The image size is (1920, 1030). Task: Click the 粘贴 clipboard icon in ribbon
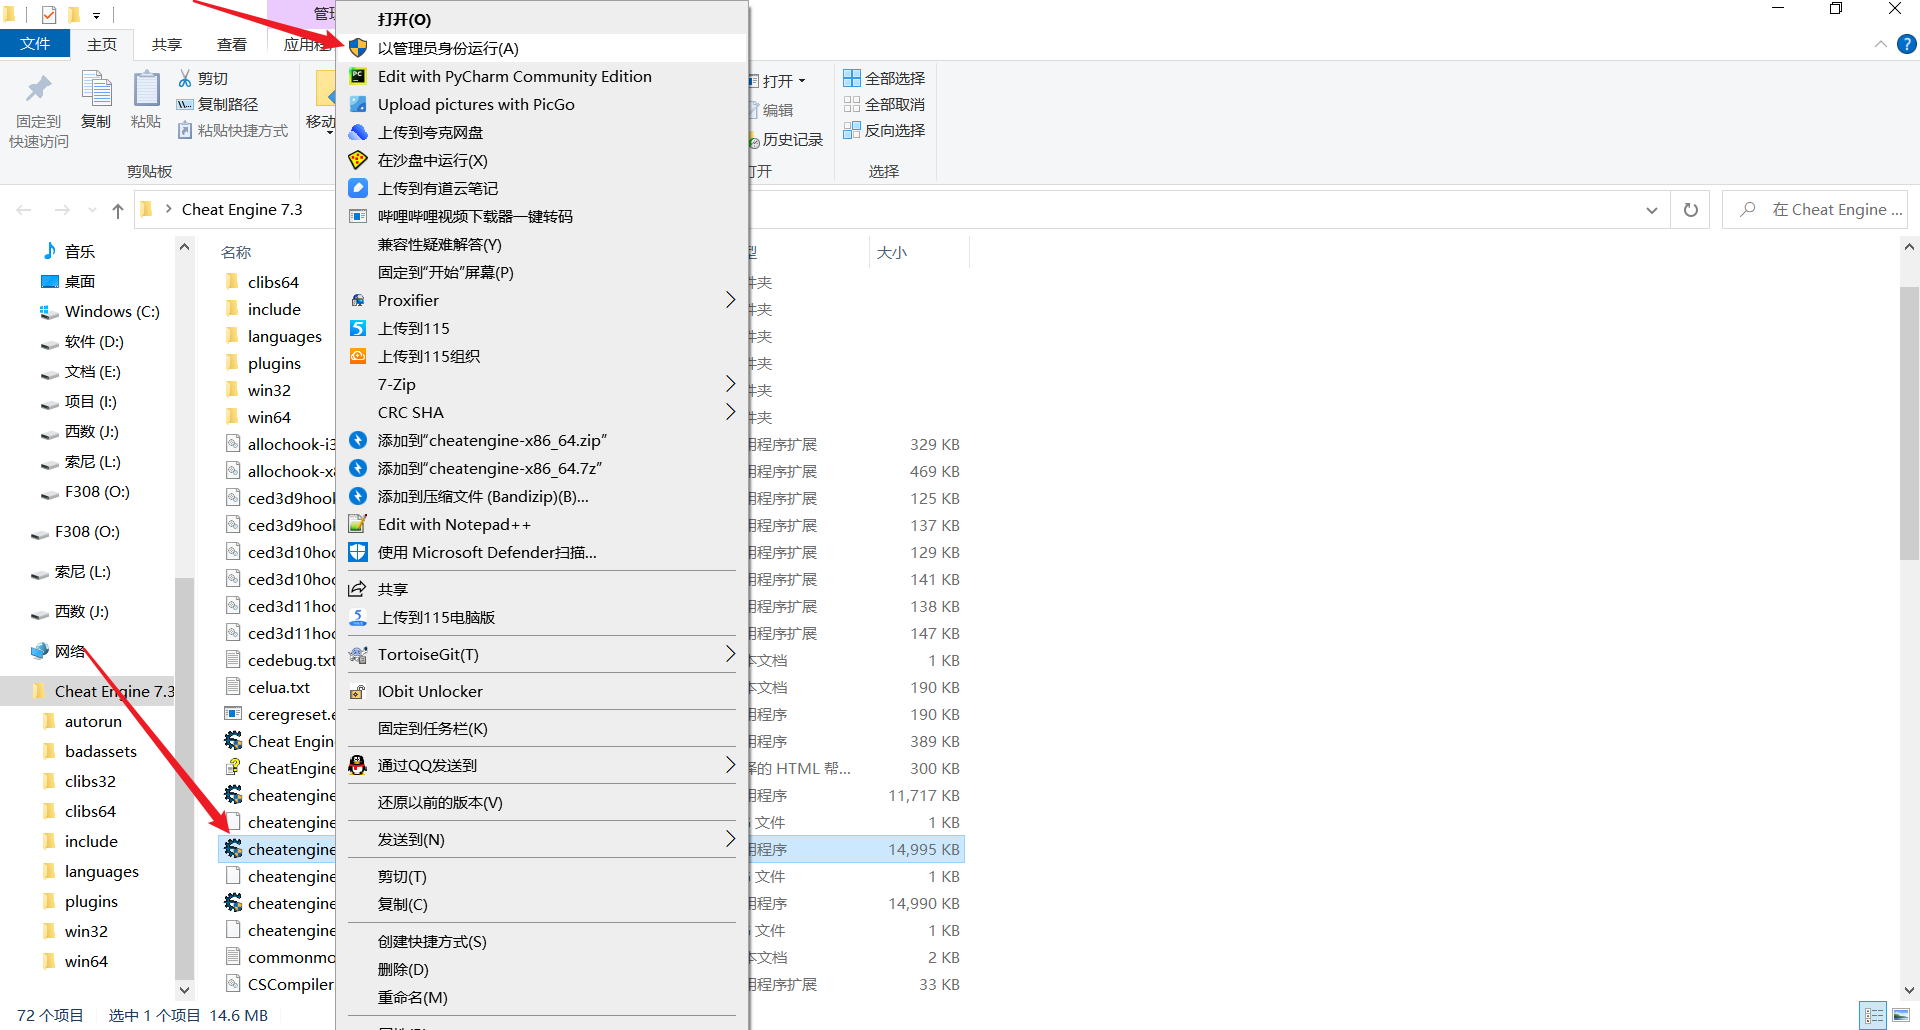[146, 89]
